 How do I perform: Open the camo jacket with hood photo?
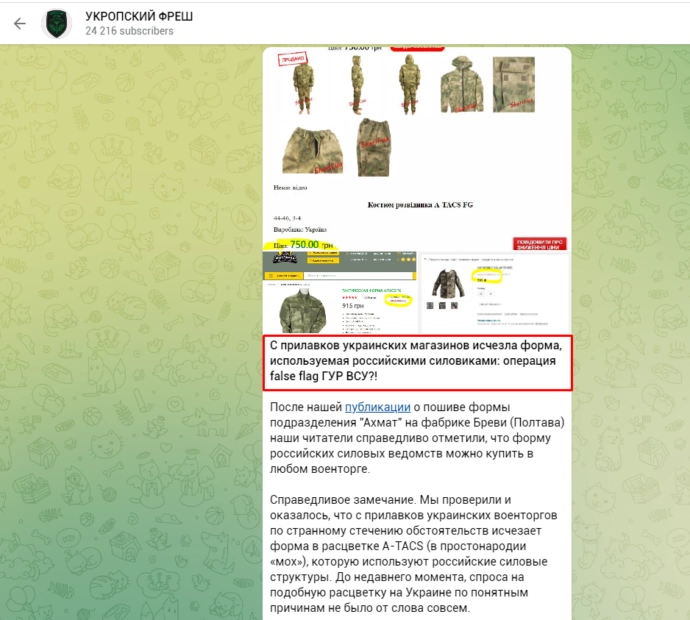coord(462,84)
